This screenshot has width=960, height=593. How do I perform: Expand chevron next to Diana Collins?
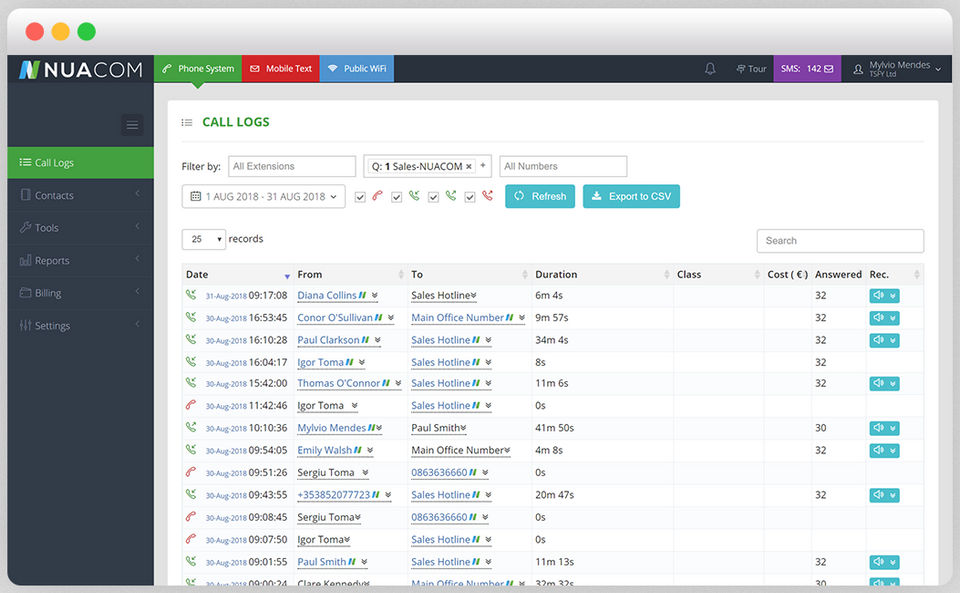(x=375, y=296)
